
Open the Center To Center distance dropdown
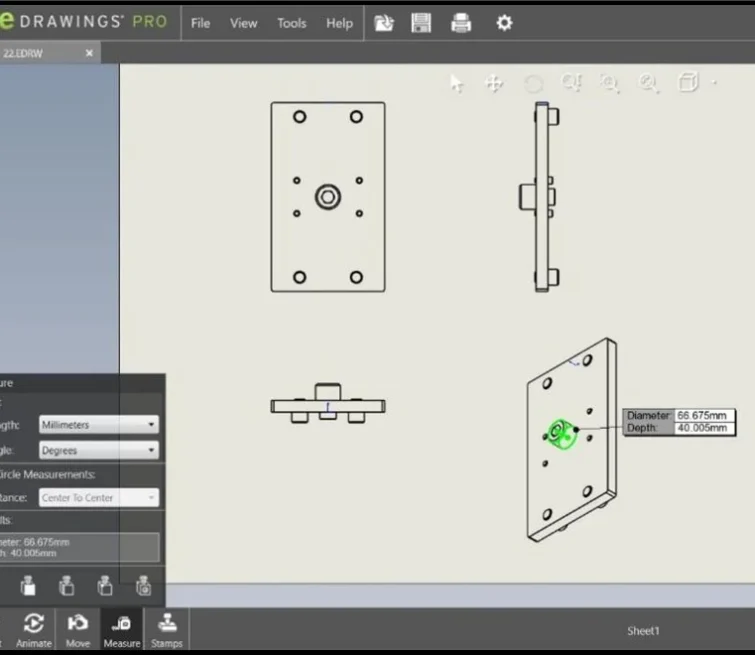coord(99,498)
